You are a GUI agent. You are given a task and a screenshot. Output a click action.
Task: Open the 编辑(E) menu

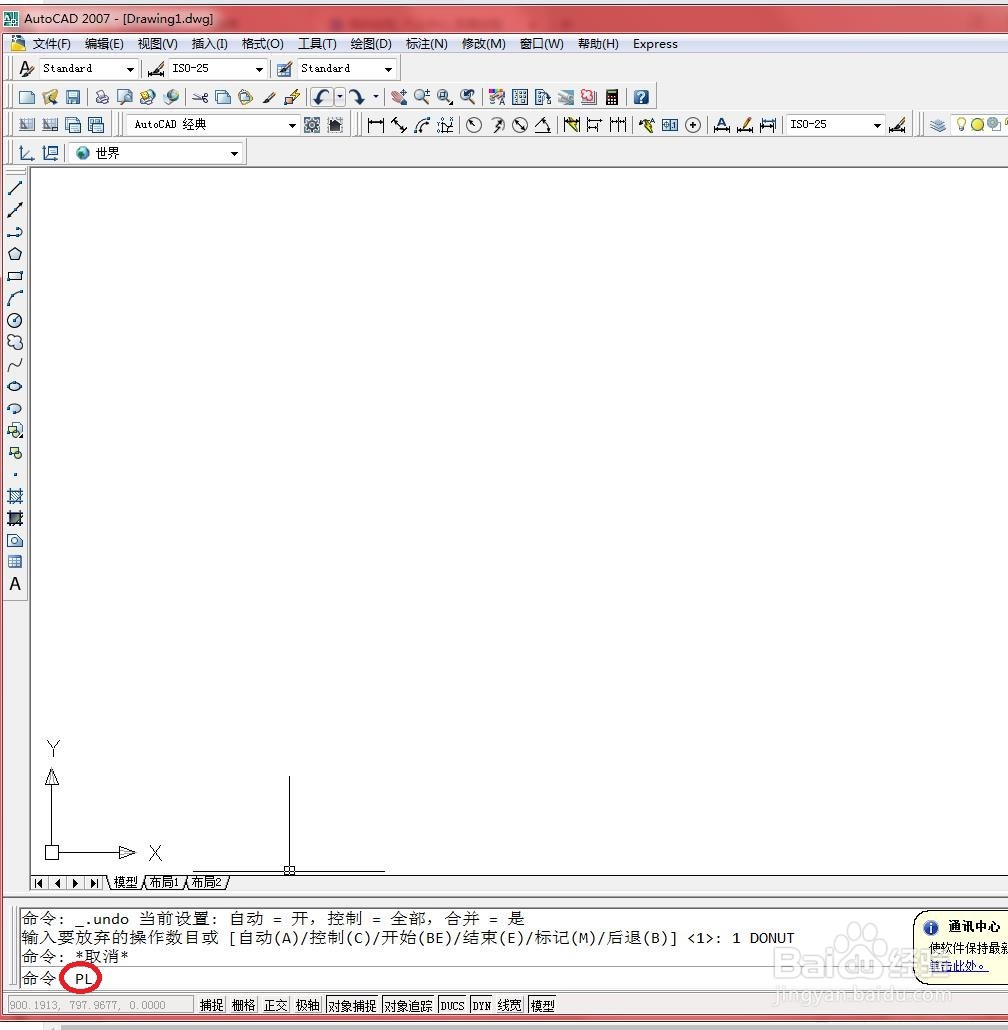(104, 44)
